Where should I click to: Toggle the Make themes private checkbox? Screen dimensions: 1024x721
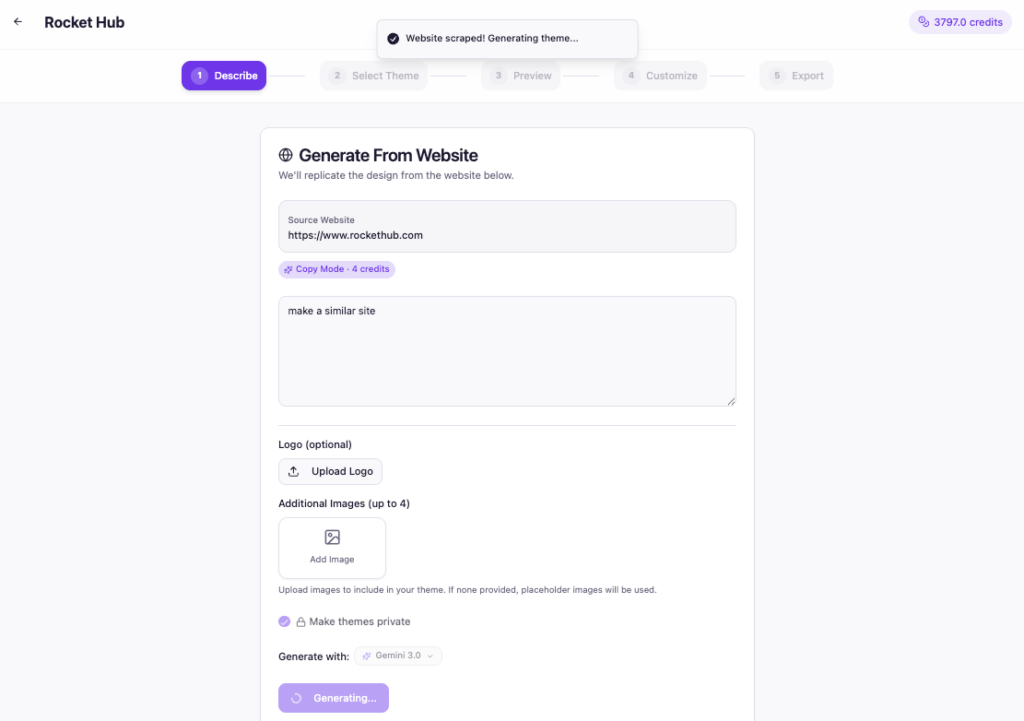coord(285,622)
